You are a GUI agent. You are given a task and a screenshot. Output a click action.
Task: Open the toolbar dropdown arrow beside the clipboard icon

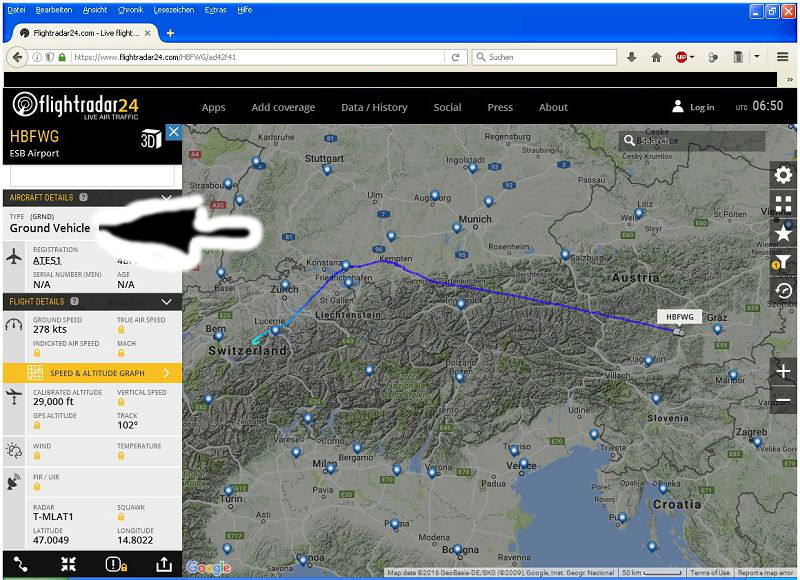757,57
